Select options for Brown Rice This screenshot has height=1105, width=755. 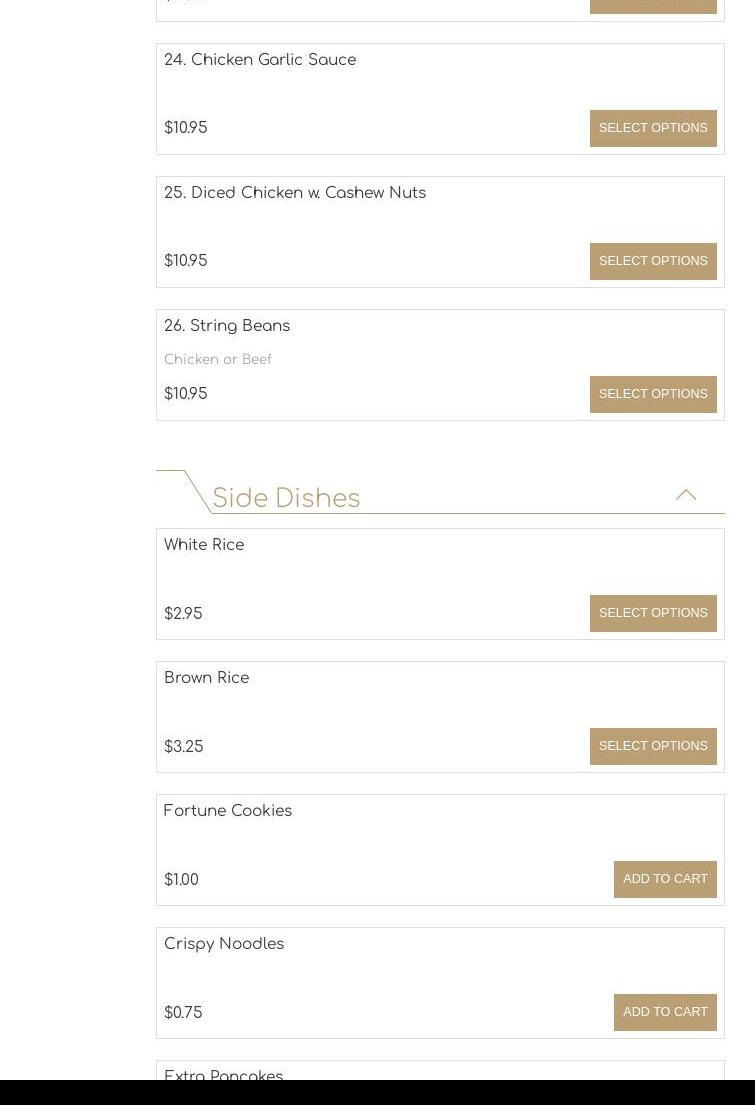[x=653, y=746]
